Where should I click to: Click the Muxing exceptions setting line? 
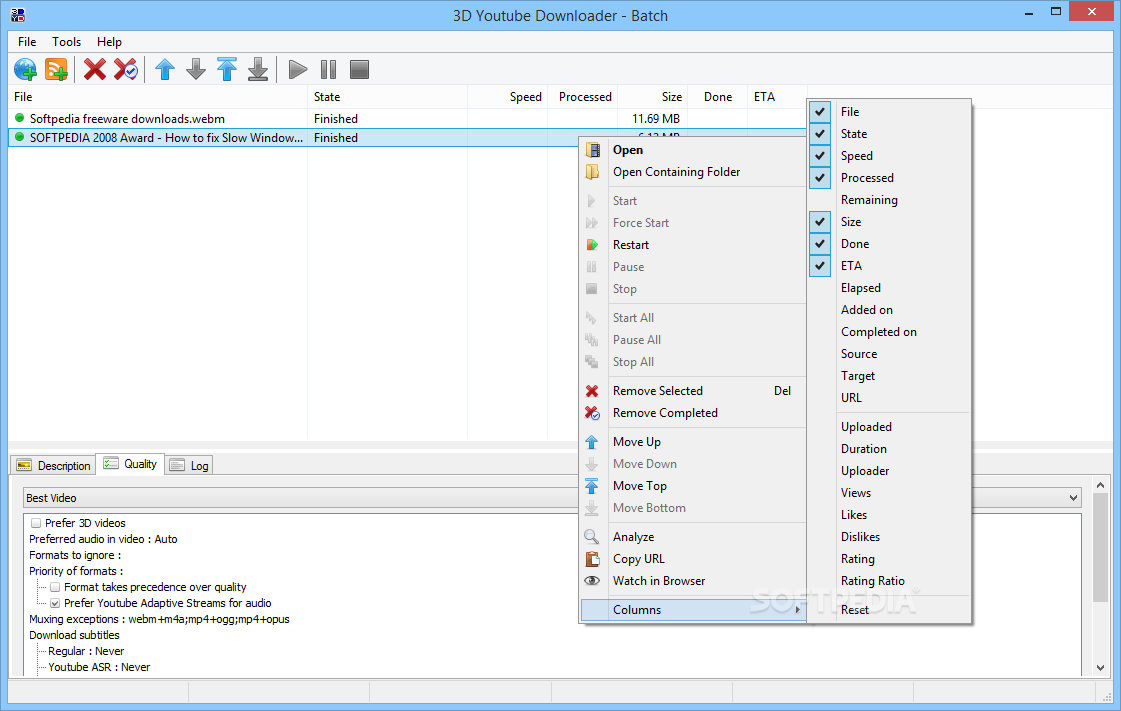pyautogui.click(x=159, y=620)
